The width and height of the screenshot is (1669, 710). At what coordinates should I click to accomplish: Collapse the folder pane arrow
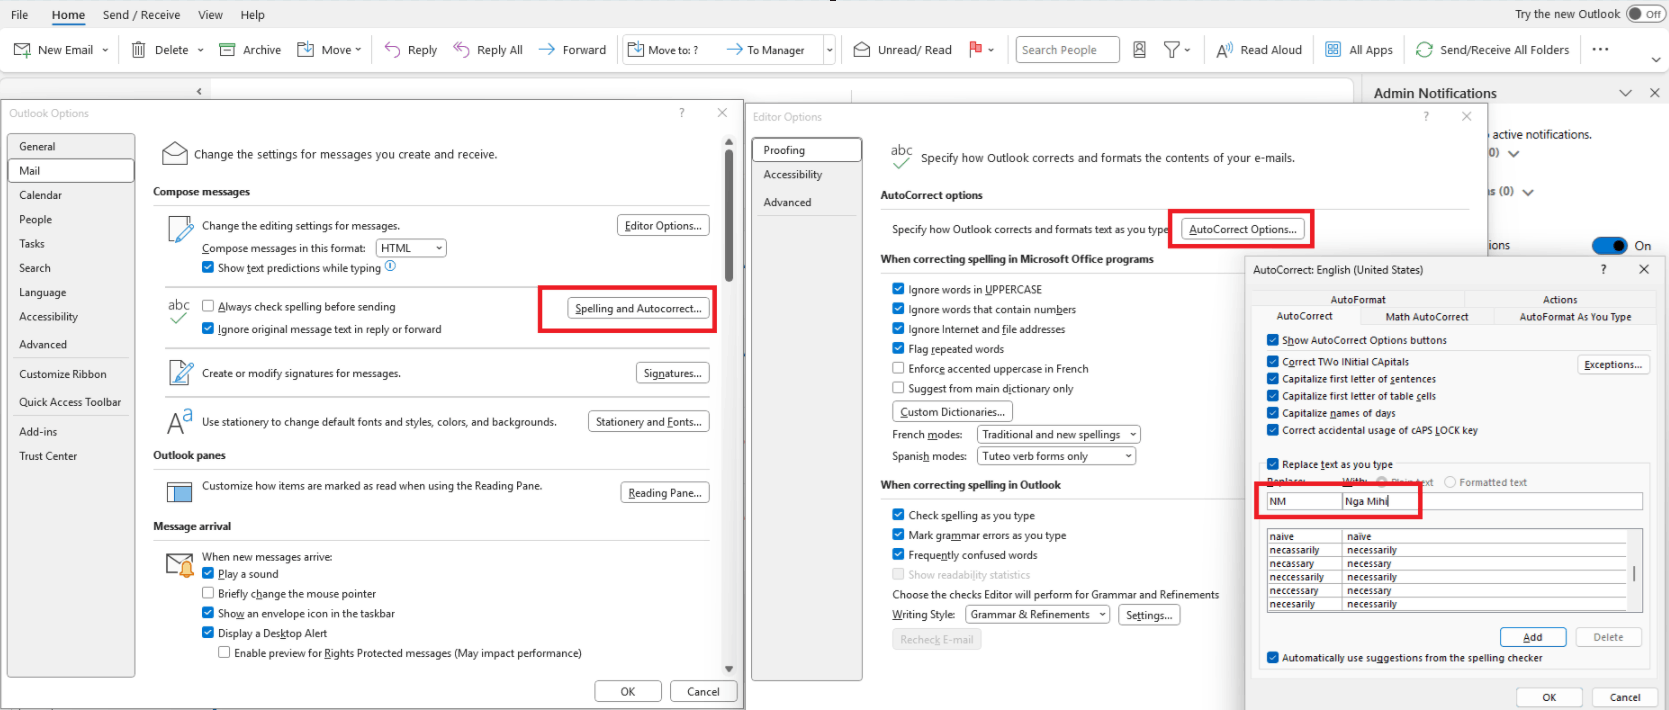coord(199,91)
